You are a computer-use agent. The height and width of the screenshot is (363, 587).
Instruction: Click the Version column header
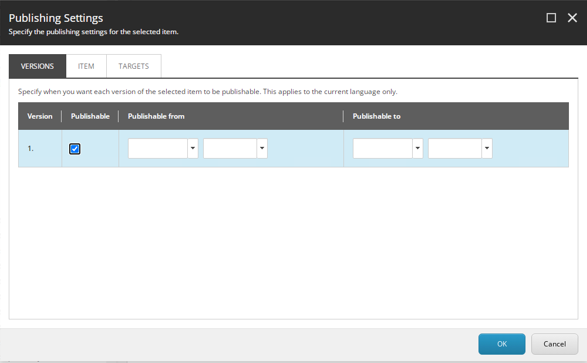pyautogui.click(x=40, y=116)
